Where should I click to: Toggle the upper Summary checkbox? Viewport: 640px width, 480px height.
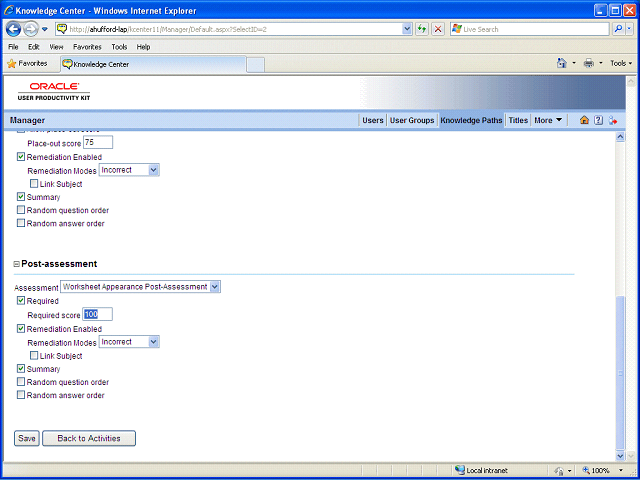[x=21, y=197]
